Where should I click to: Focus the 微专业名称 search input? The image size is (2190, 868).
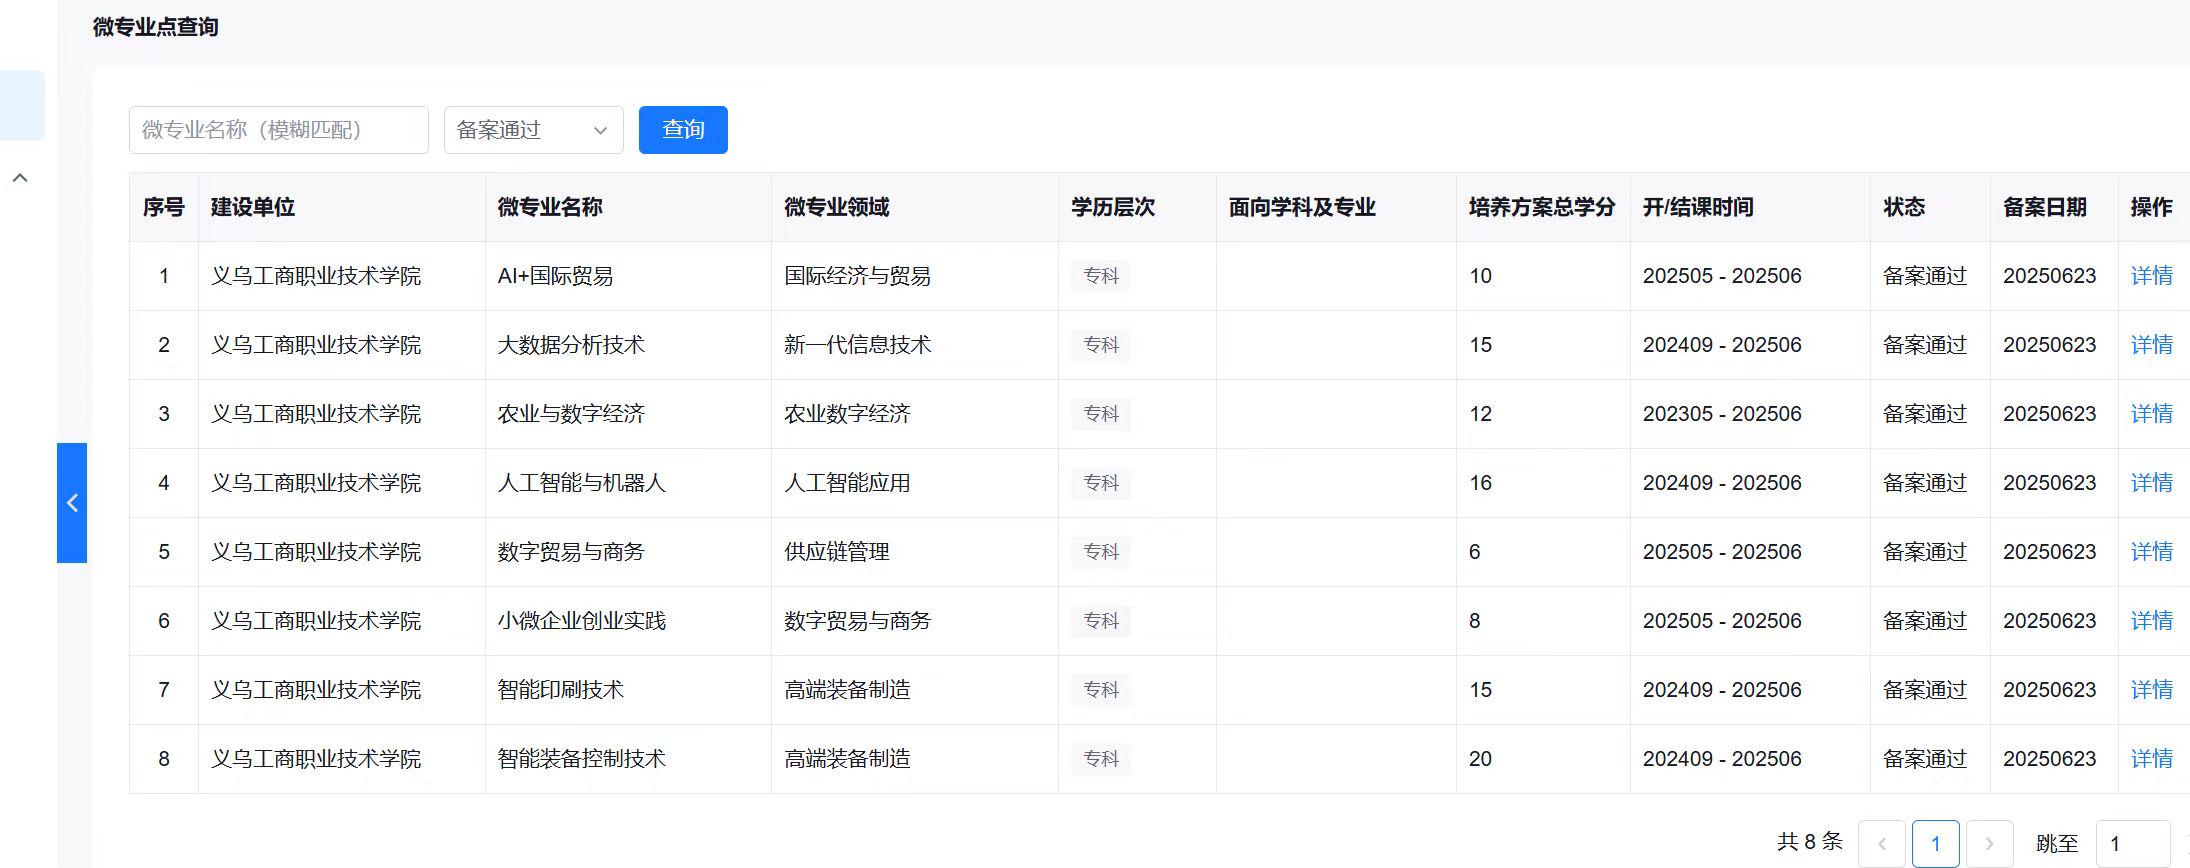coord(278,130)
